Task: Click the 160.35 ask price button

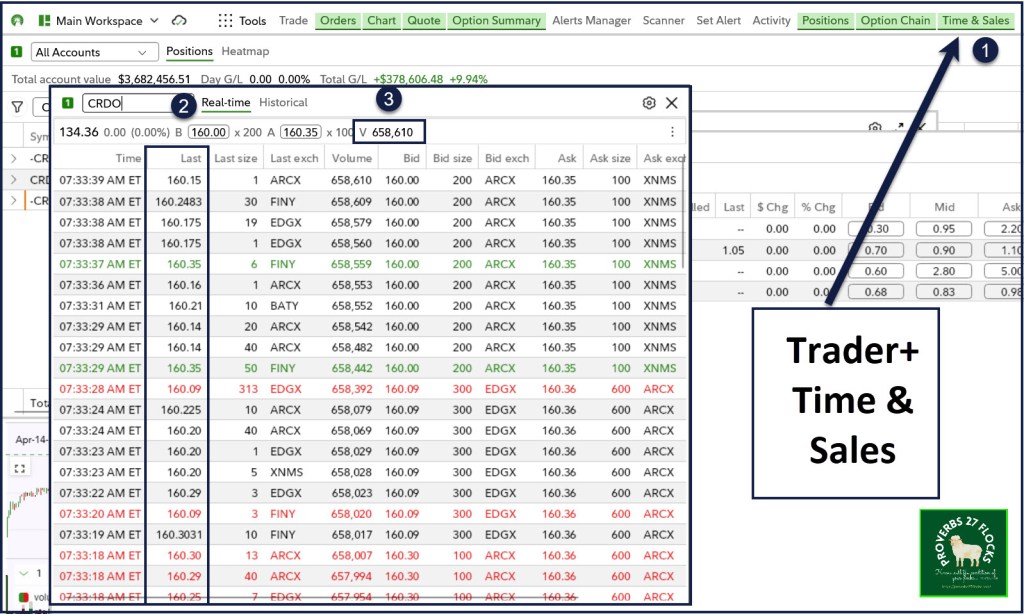Action: click(300, 132)
